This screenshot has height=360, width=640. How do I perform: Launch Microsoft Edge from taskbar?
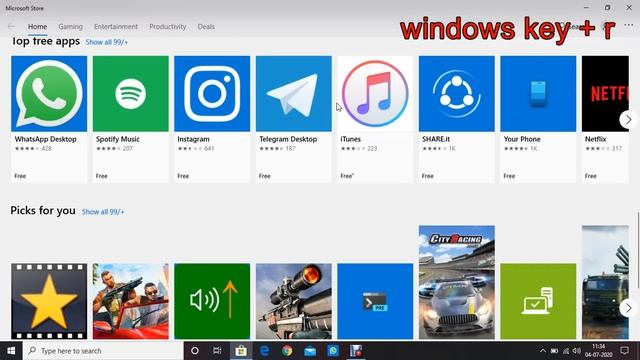tap(264, 351)
